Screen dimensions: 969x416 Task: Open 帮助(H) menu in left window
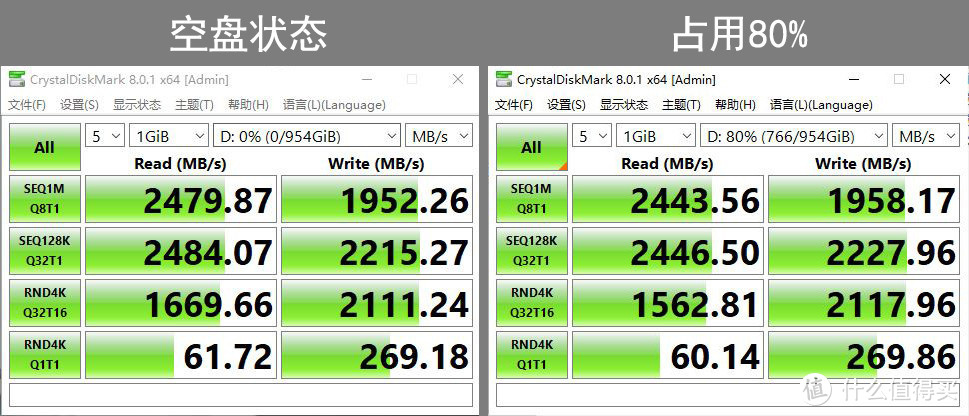248,105
